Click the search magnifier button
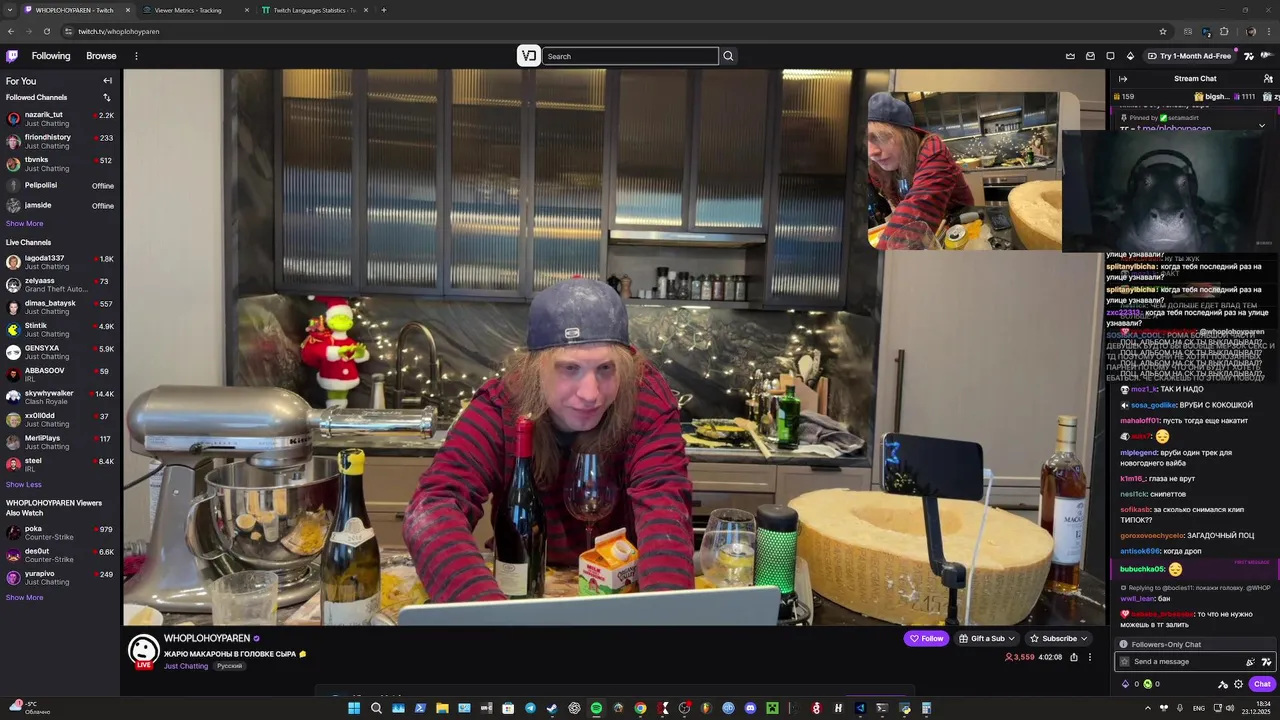1280x720 pixels. tap(728, 56)
